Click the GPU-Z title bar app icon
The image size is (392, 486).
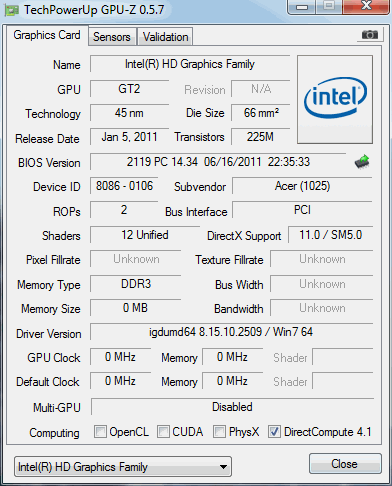point(11,10)
